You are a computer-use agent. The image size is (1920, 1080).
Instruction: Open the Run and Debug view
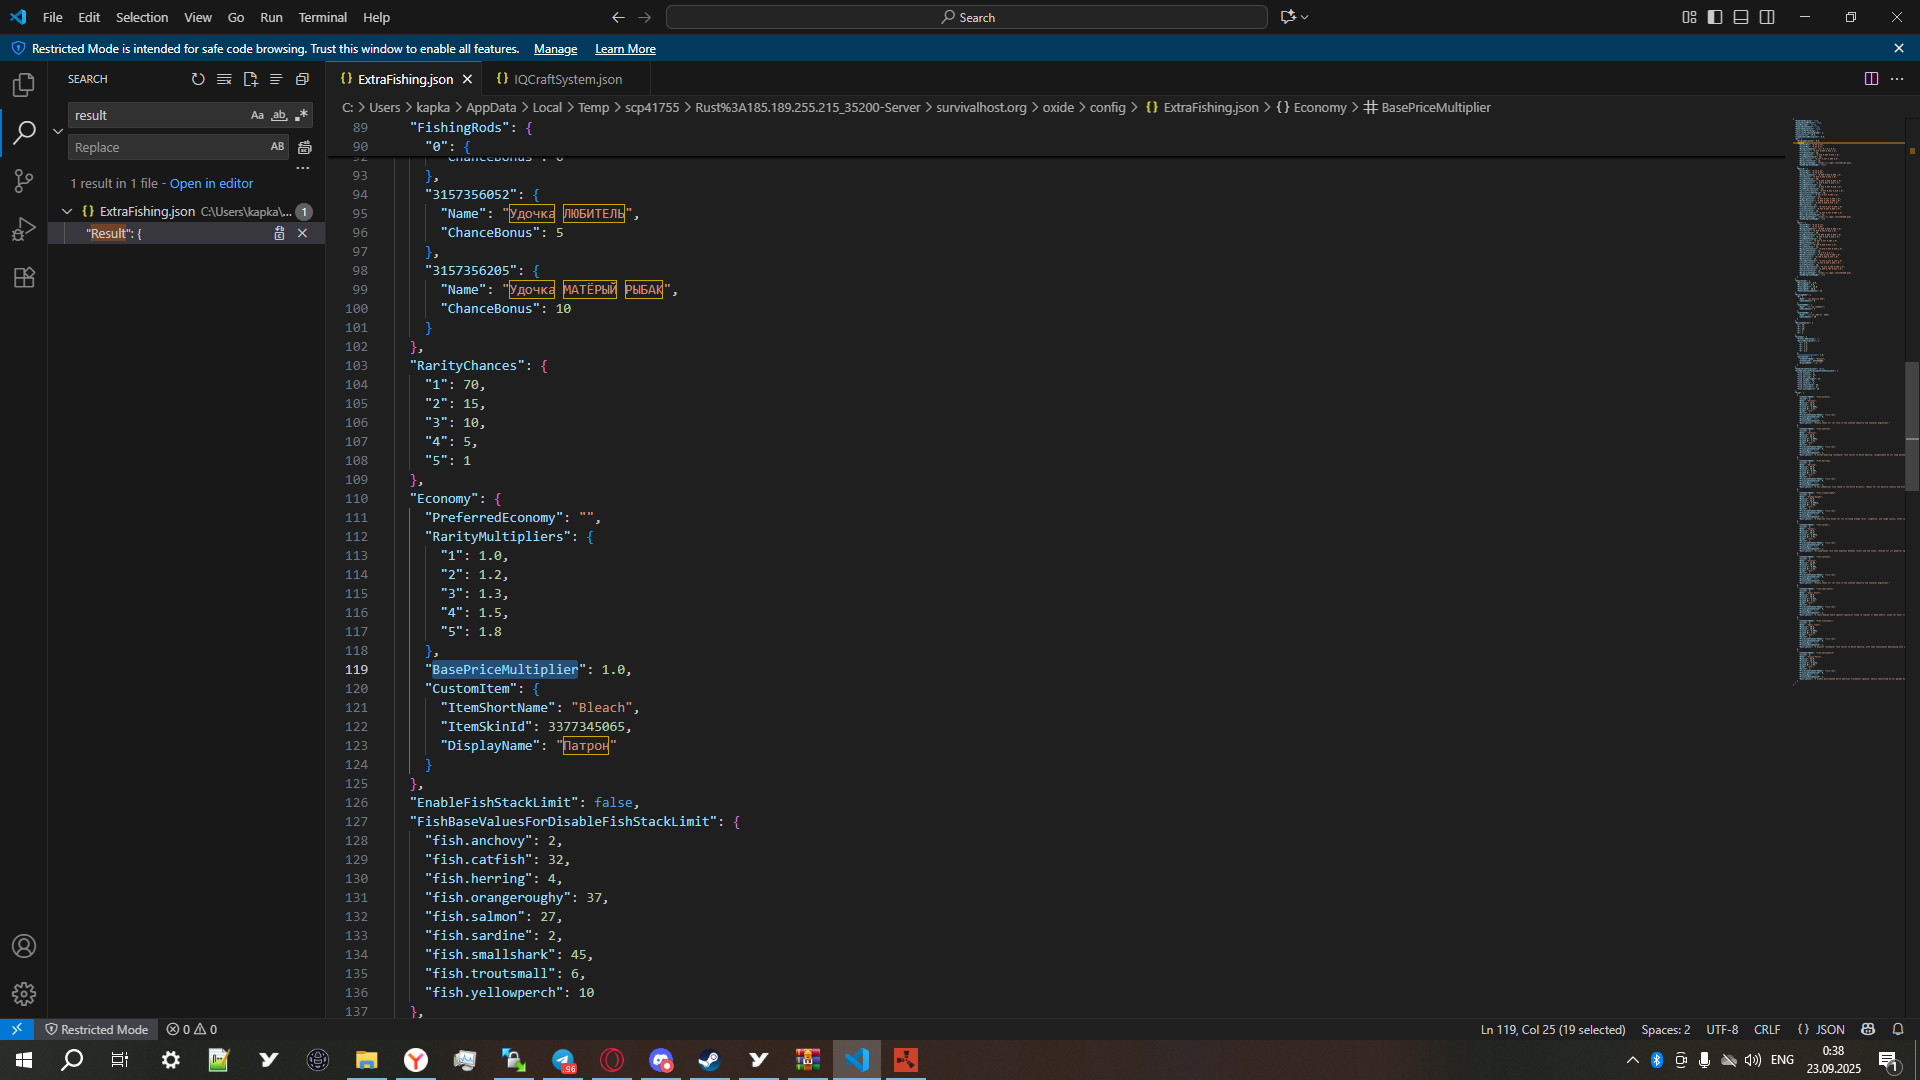[24, 229]
